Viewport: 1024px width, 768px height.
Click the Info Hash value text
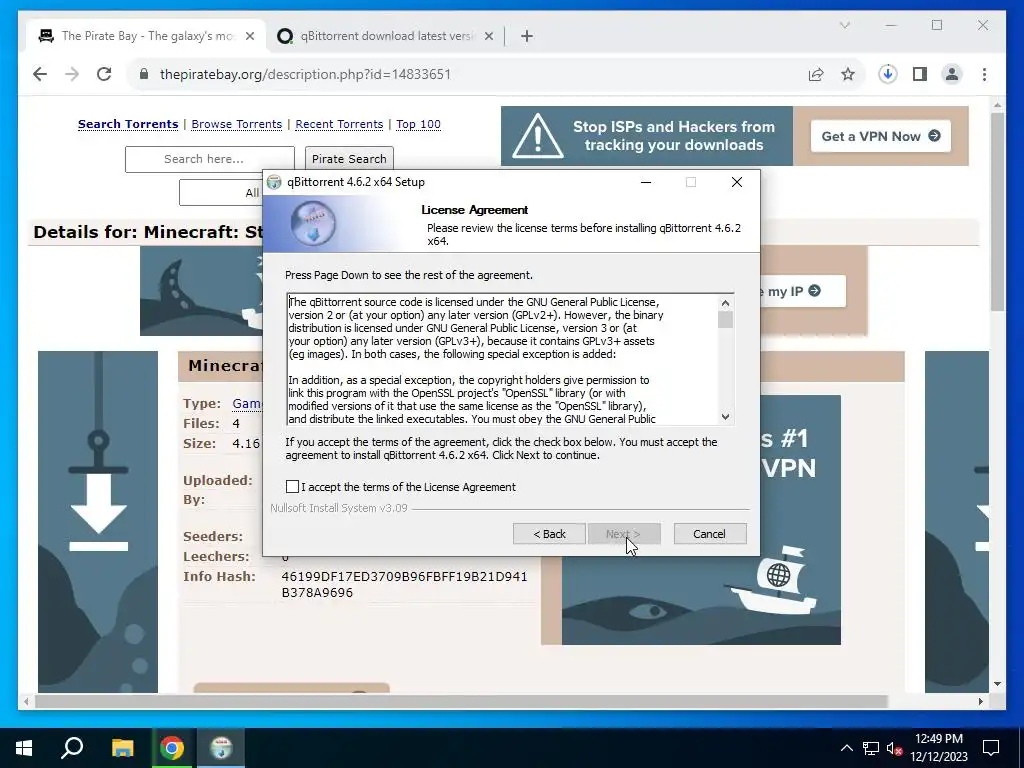[x=404, y=584]
